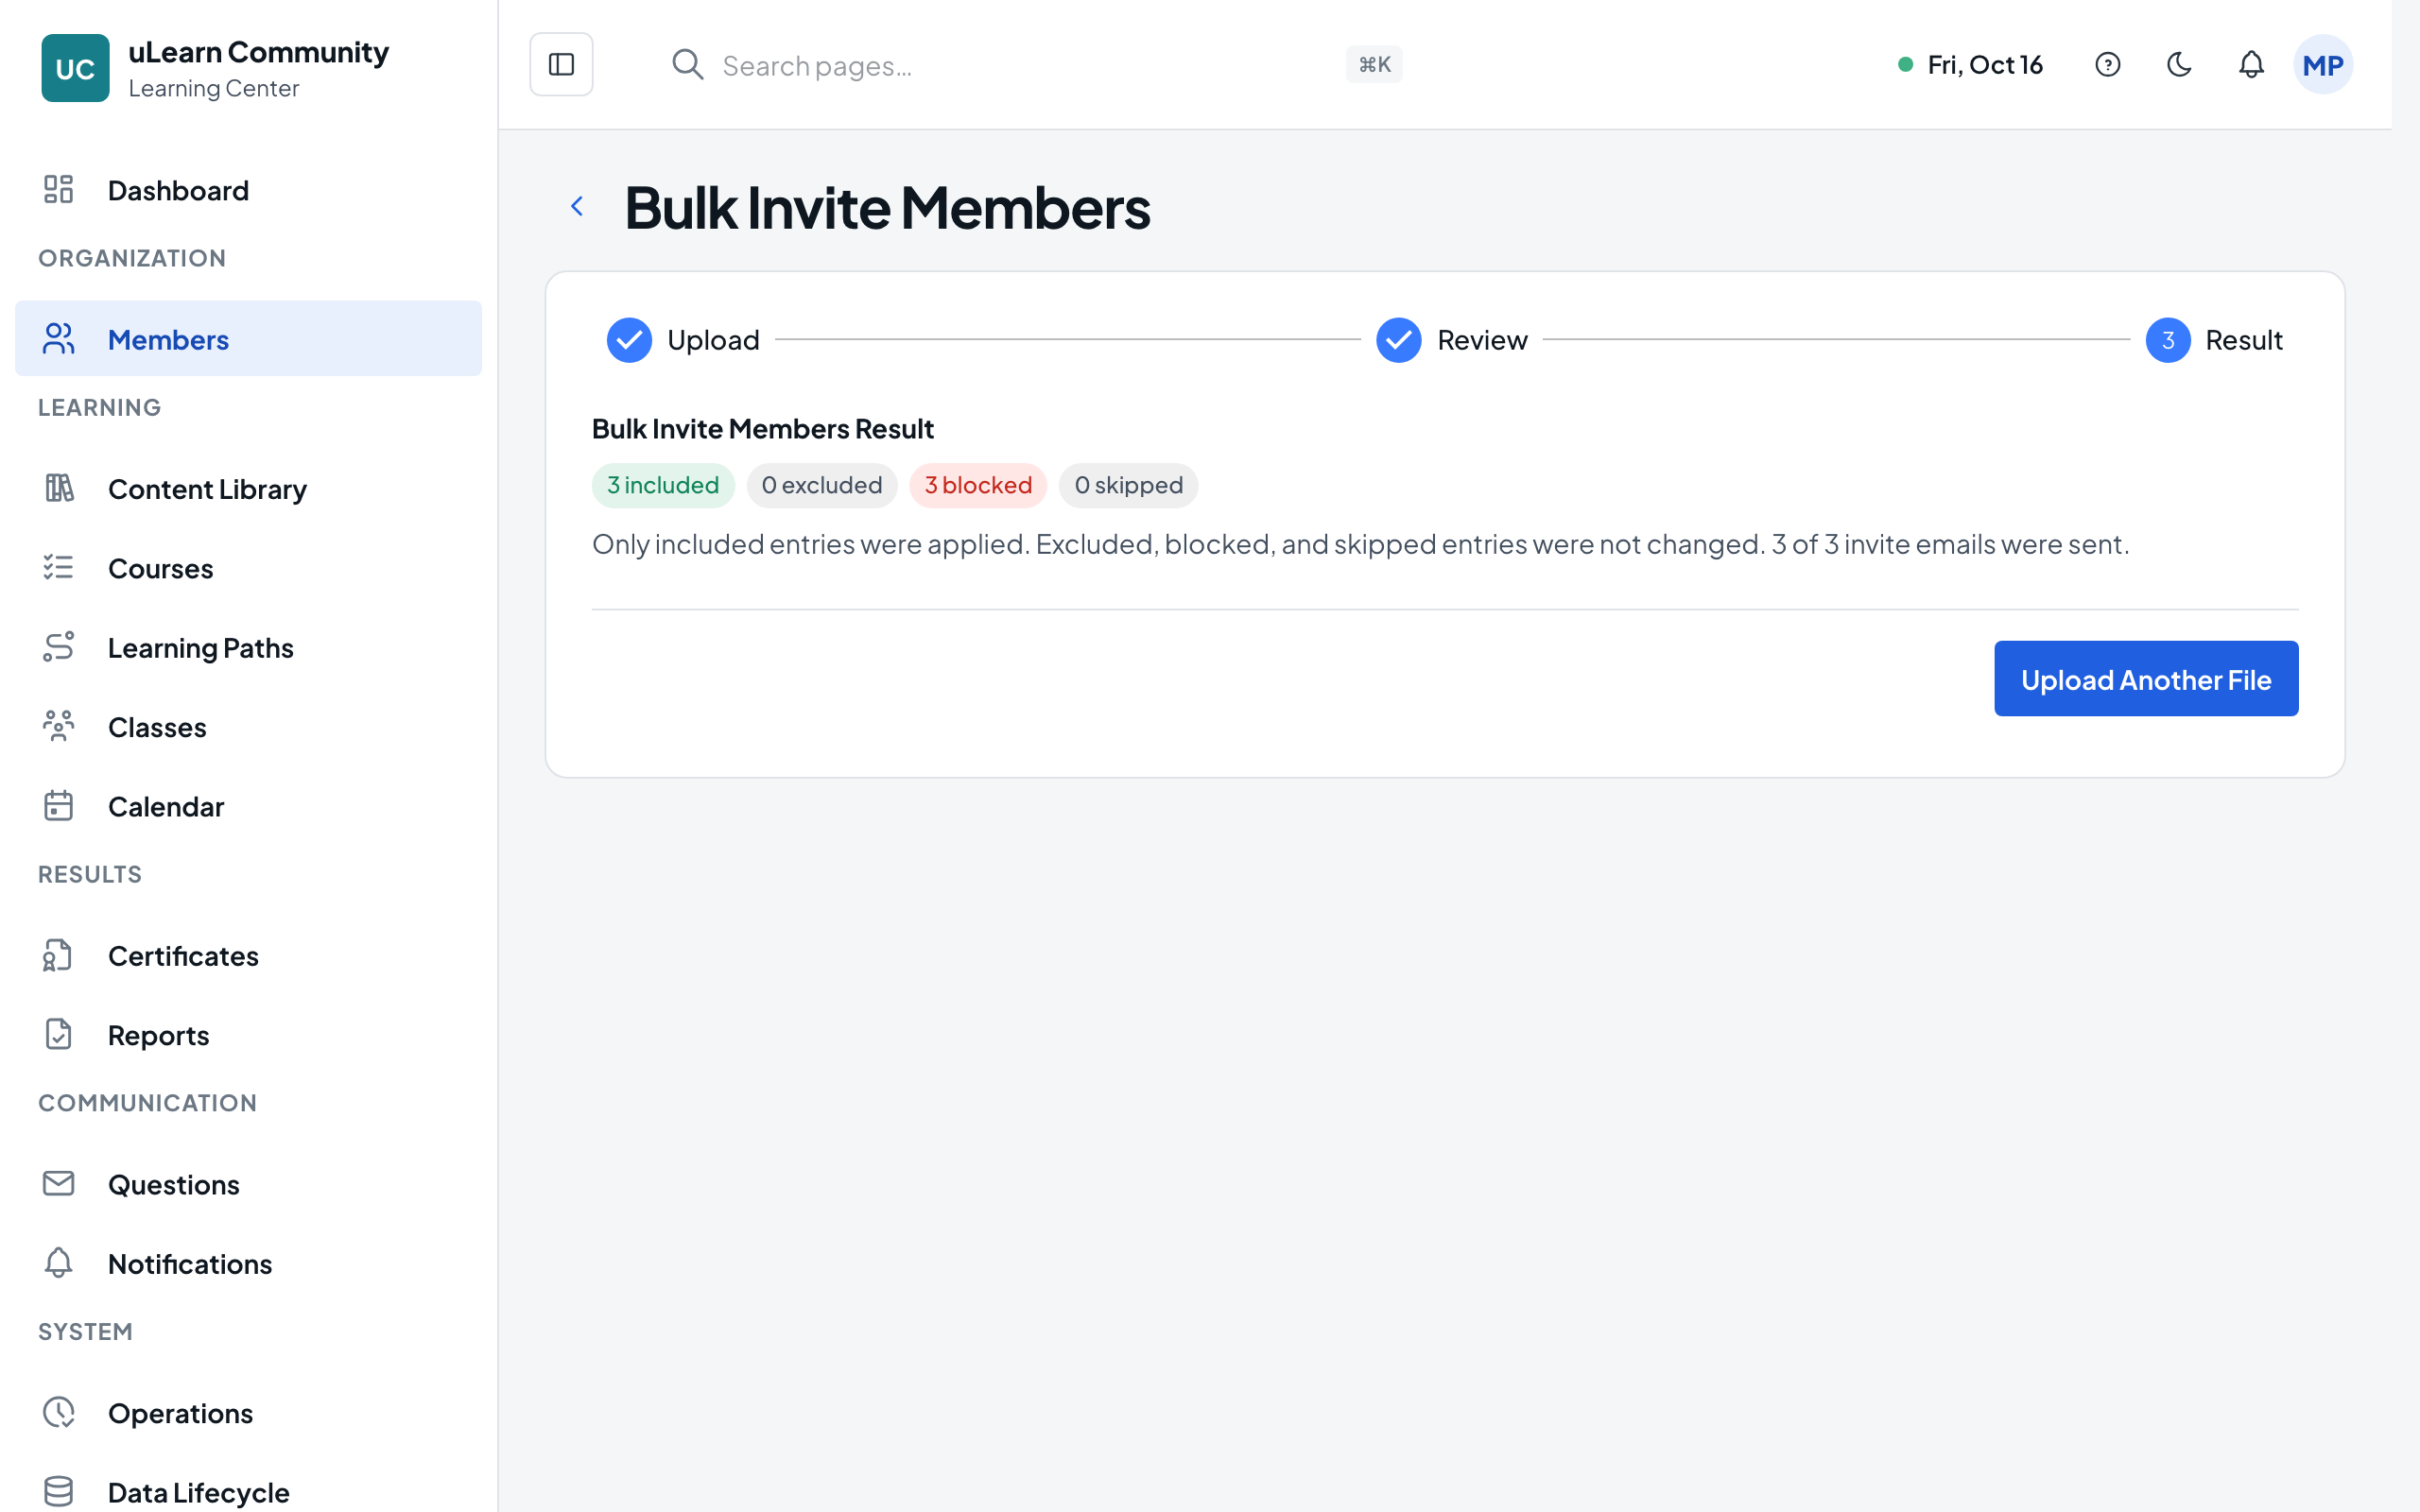The image size is (2420, 1512).
Task: Open the help question-mark icon
Action: pyautogui.click(x=2107, y=65)
